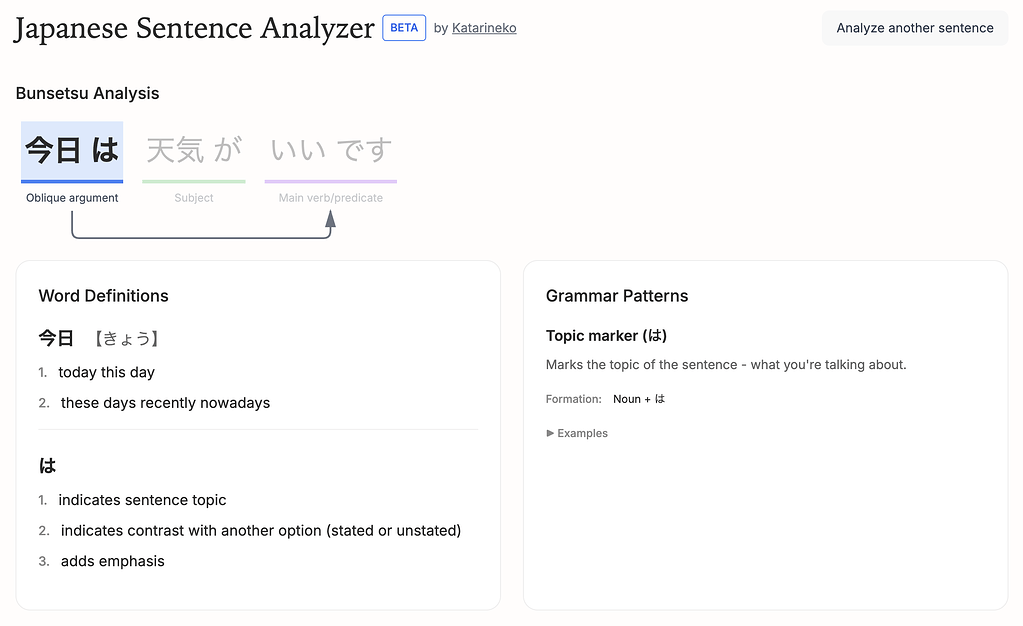Viewport: 1023px width, 626px height.
Task: Click the Word Definitions panel title
Action: [103, 296]
